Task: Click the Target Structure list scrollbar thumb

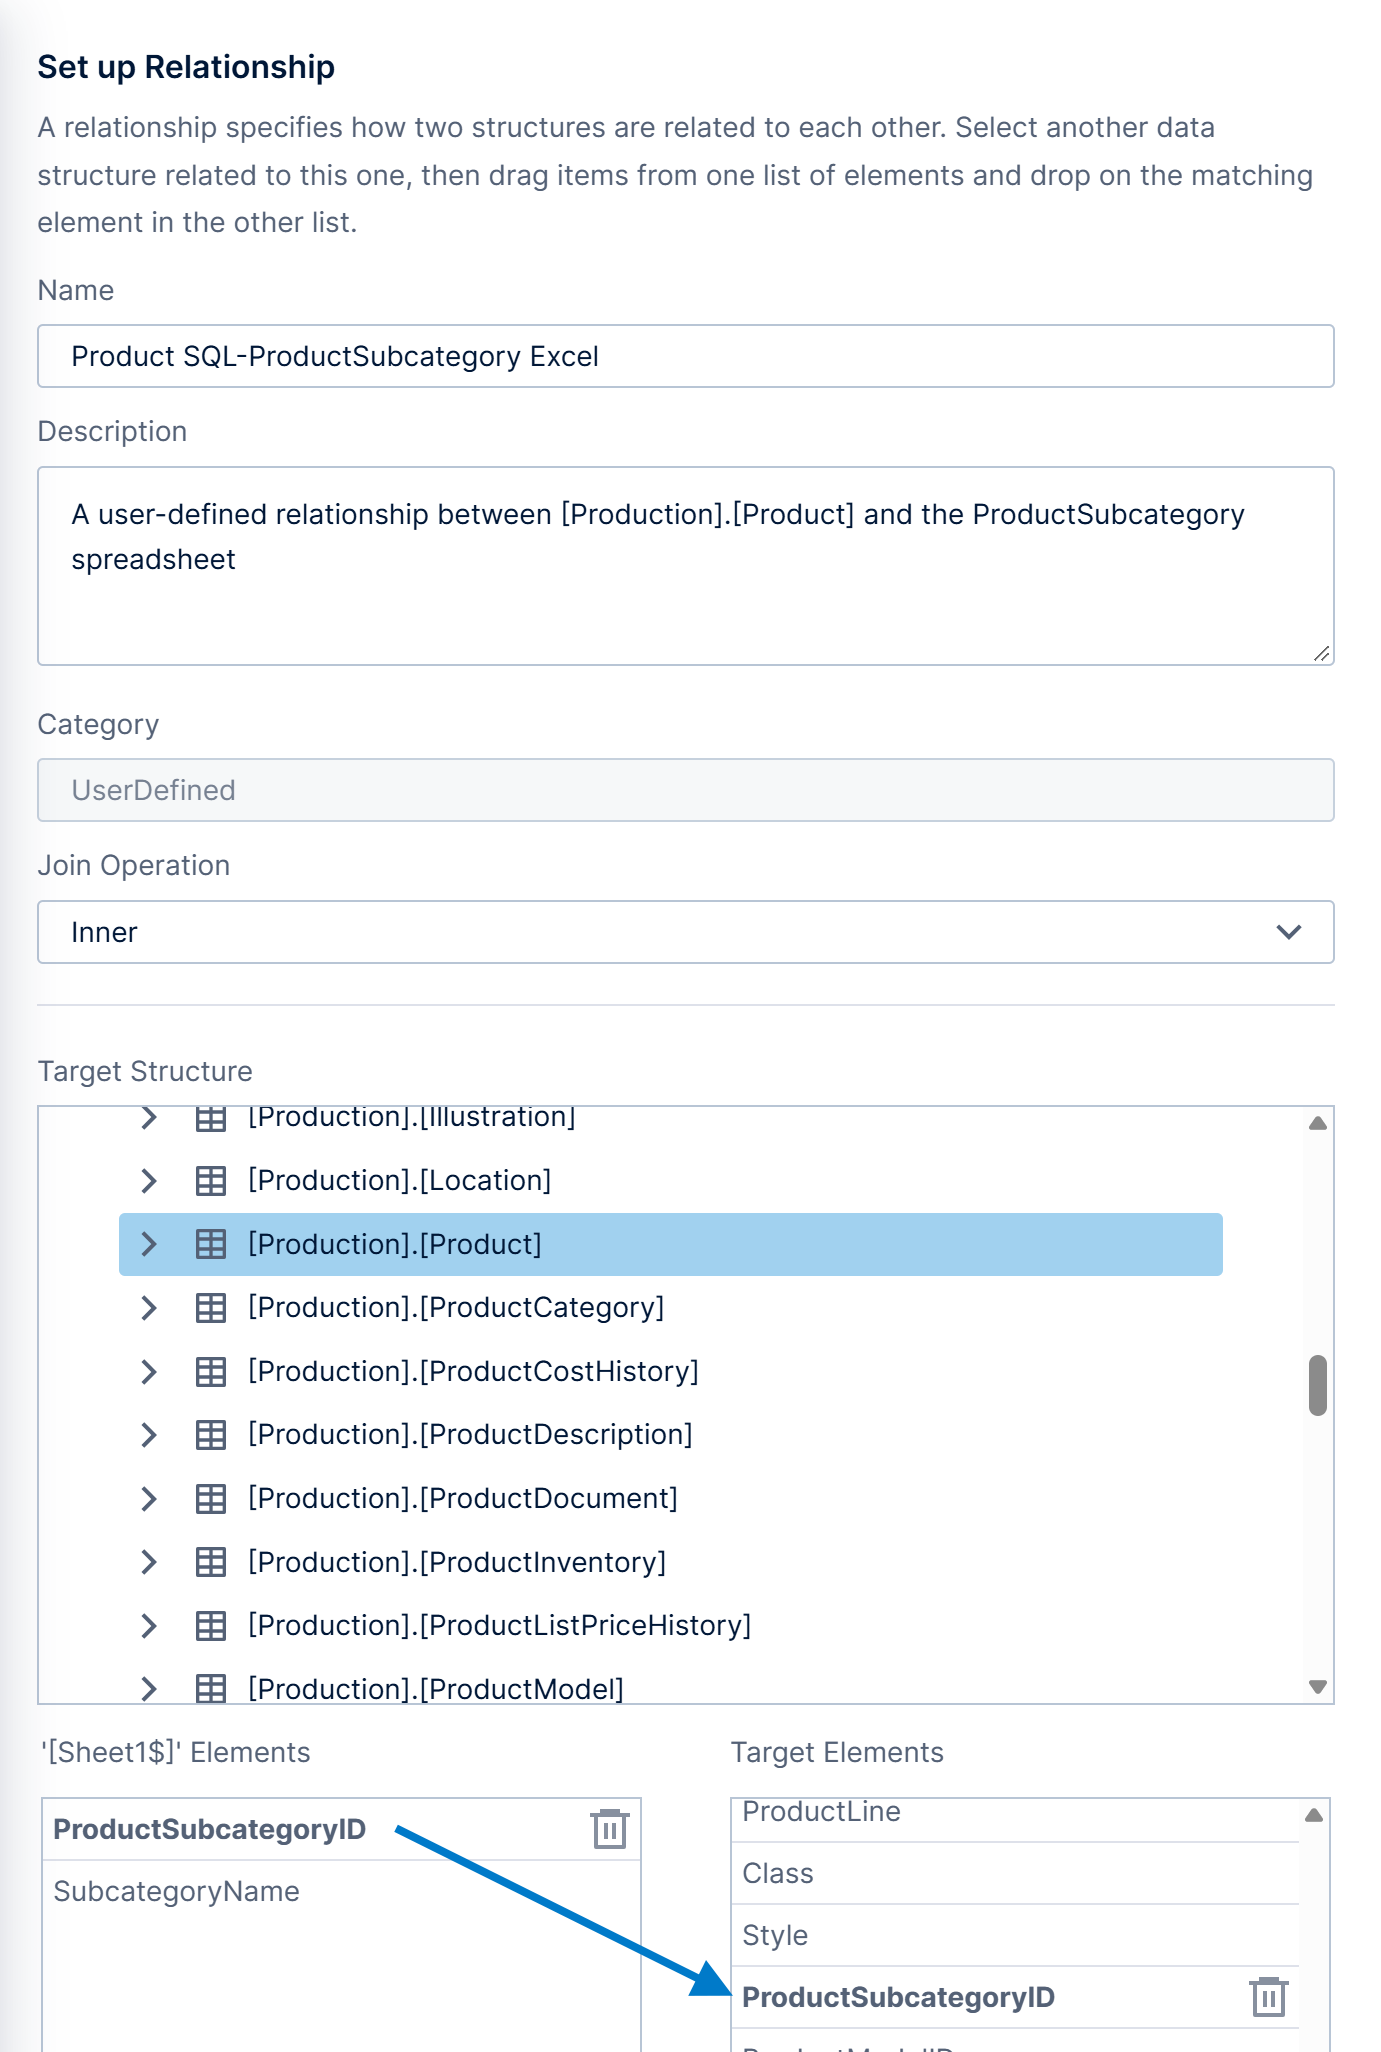Action: [x=1318, y=1385]
